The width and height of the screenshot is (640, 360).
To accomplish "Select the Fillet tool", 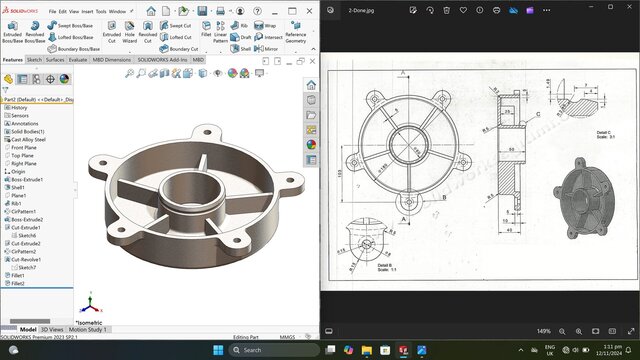I will [x=206, y=29].
